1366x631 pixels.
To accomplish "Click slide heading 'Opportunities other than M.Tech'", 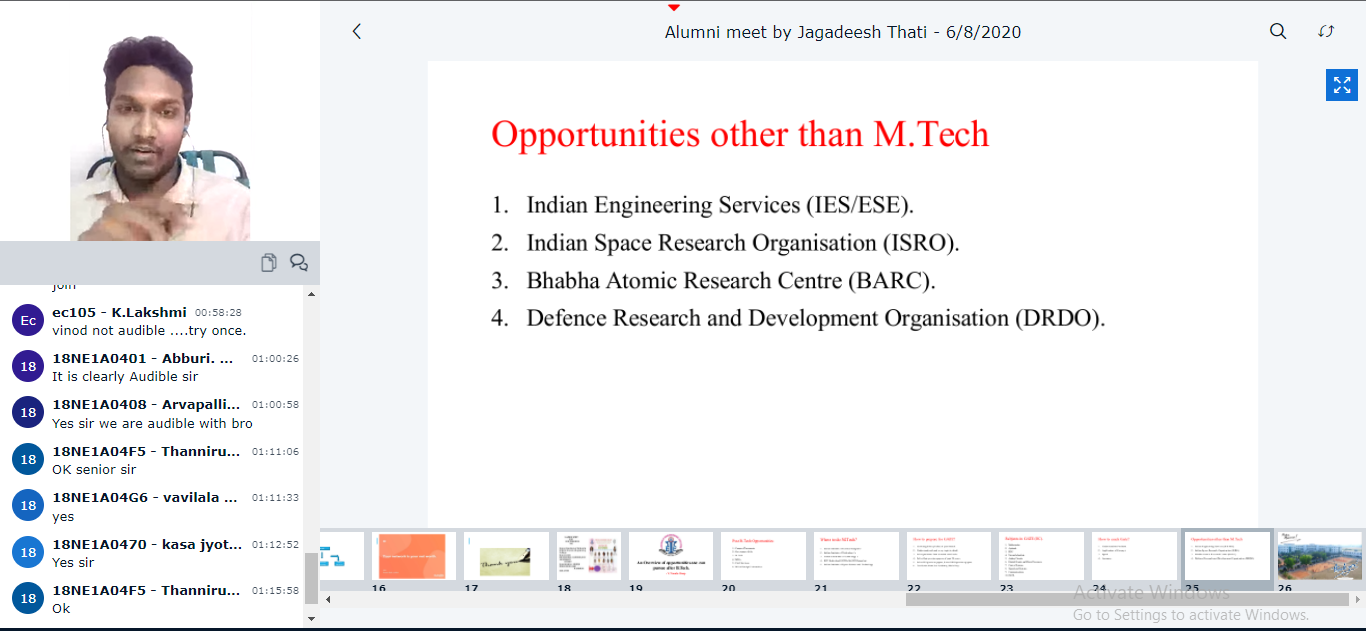I will pos(740,134).
